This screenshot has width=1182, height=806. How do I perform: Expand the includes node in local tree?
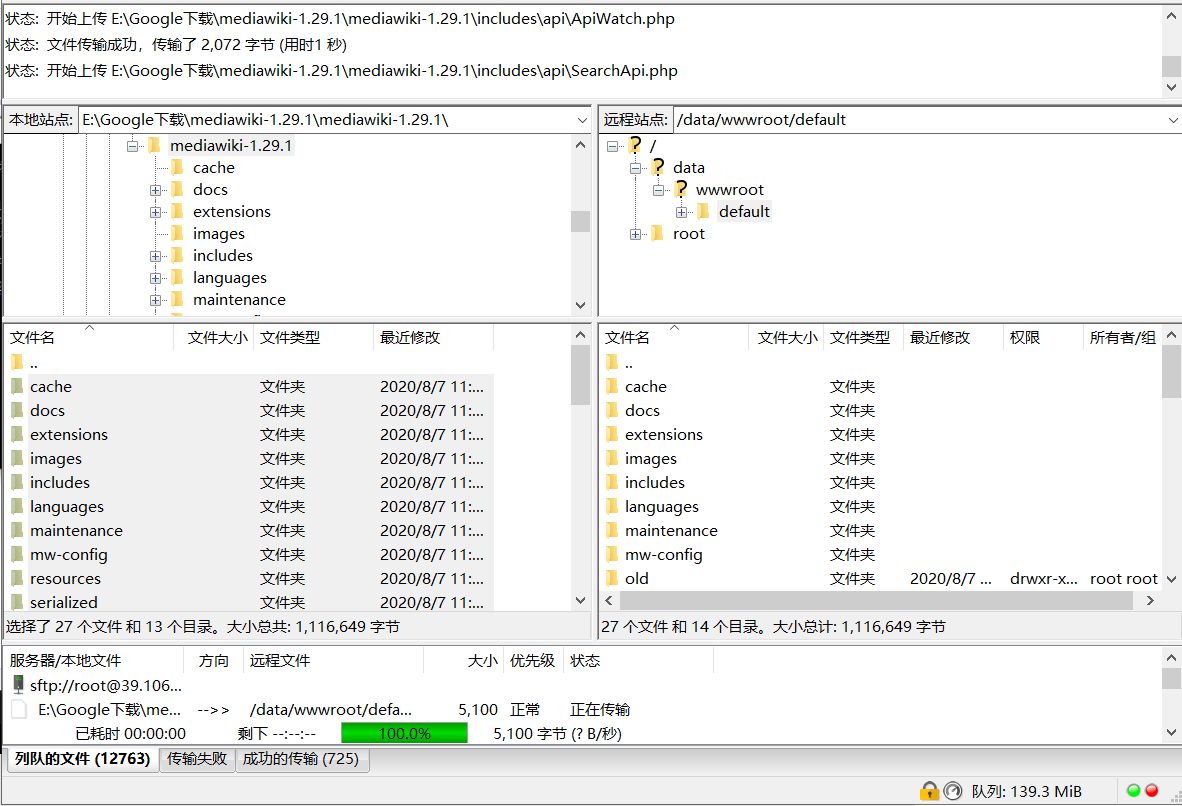[x=155, y=256]
